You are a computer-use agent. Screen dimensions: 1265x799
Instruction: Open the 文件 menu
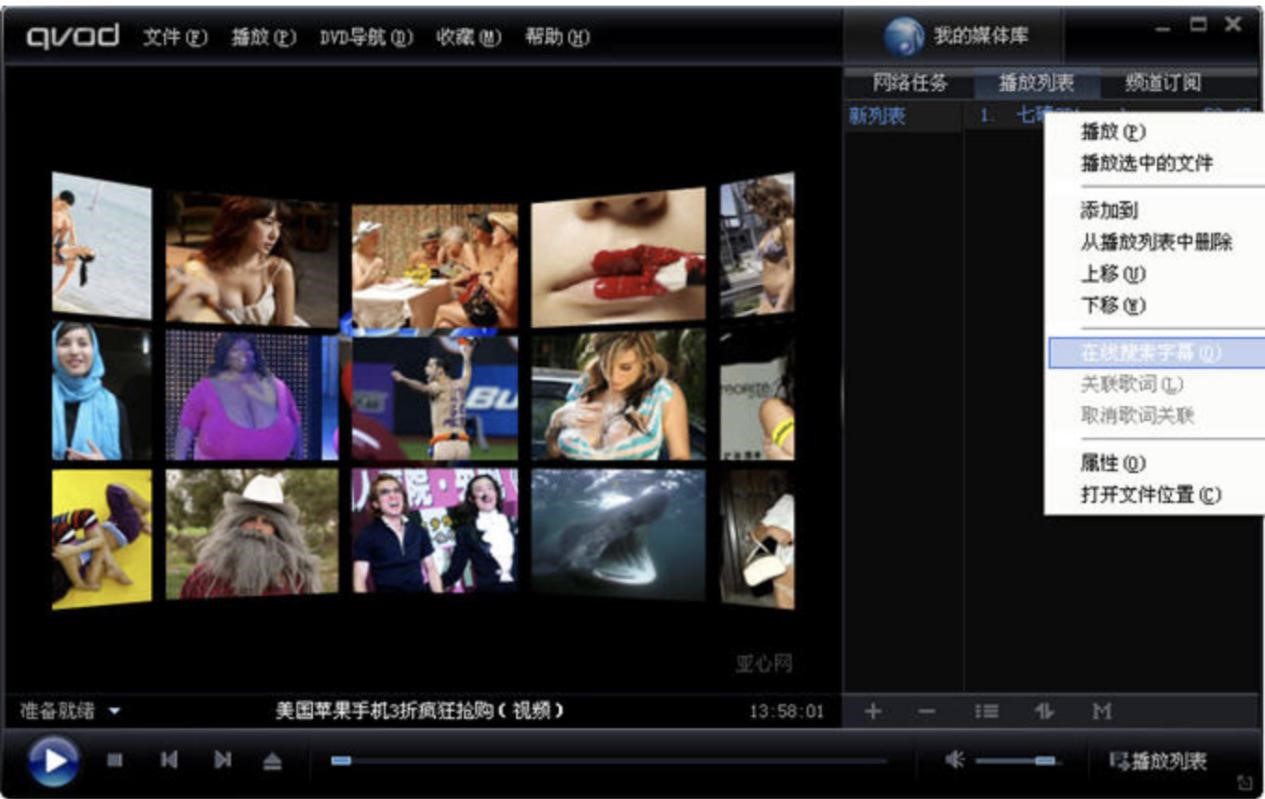(174, 37)
